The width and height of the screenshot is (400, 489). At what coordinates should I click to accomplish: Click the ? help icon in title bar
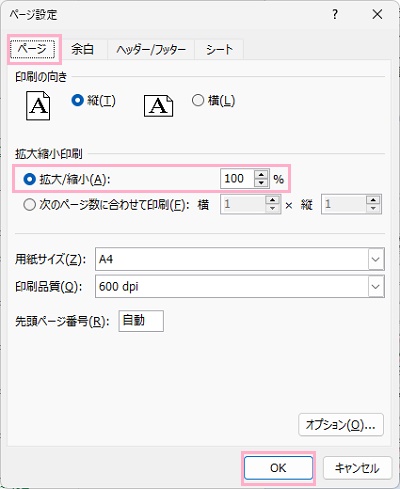coord(335,14)
